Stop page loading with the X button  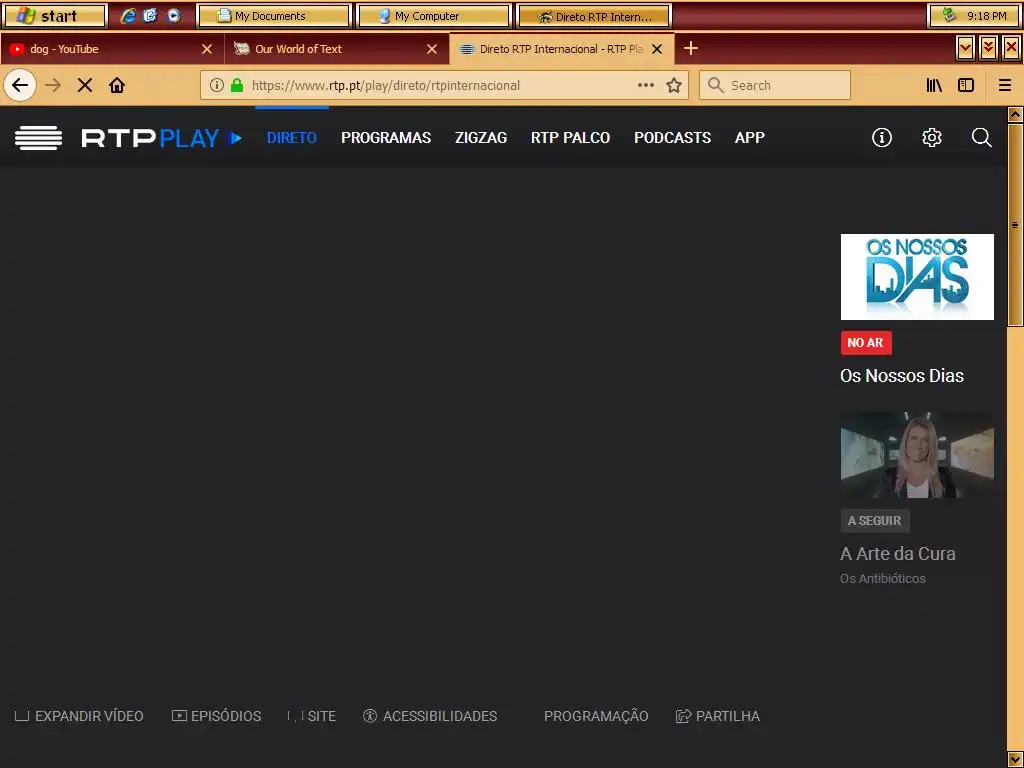(x=85, y=85)
